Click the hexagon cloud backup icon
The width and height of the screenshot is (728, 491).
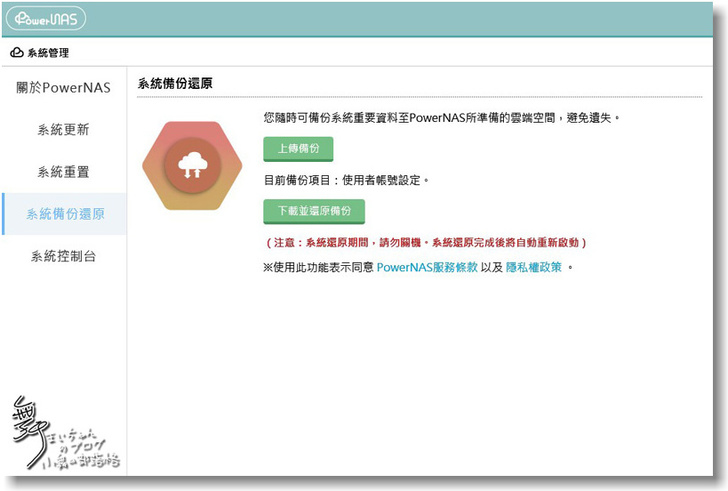192,166
